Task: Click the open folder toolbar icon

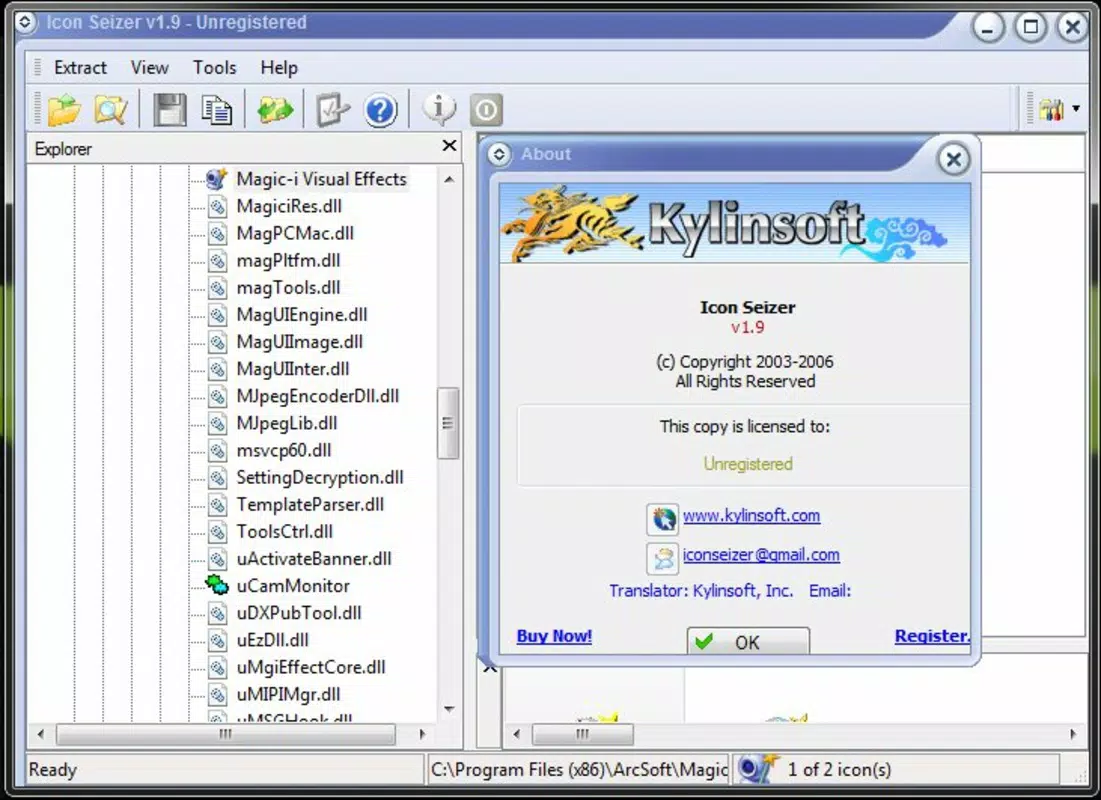Action: pos(65,110)
